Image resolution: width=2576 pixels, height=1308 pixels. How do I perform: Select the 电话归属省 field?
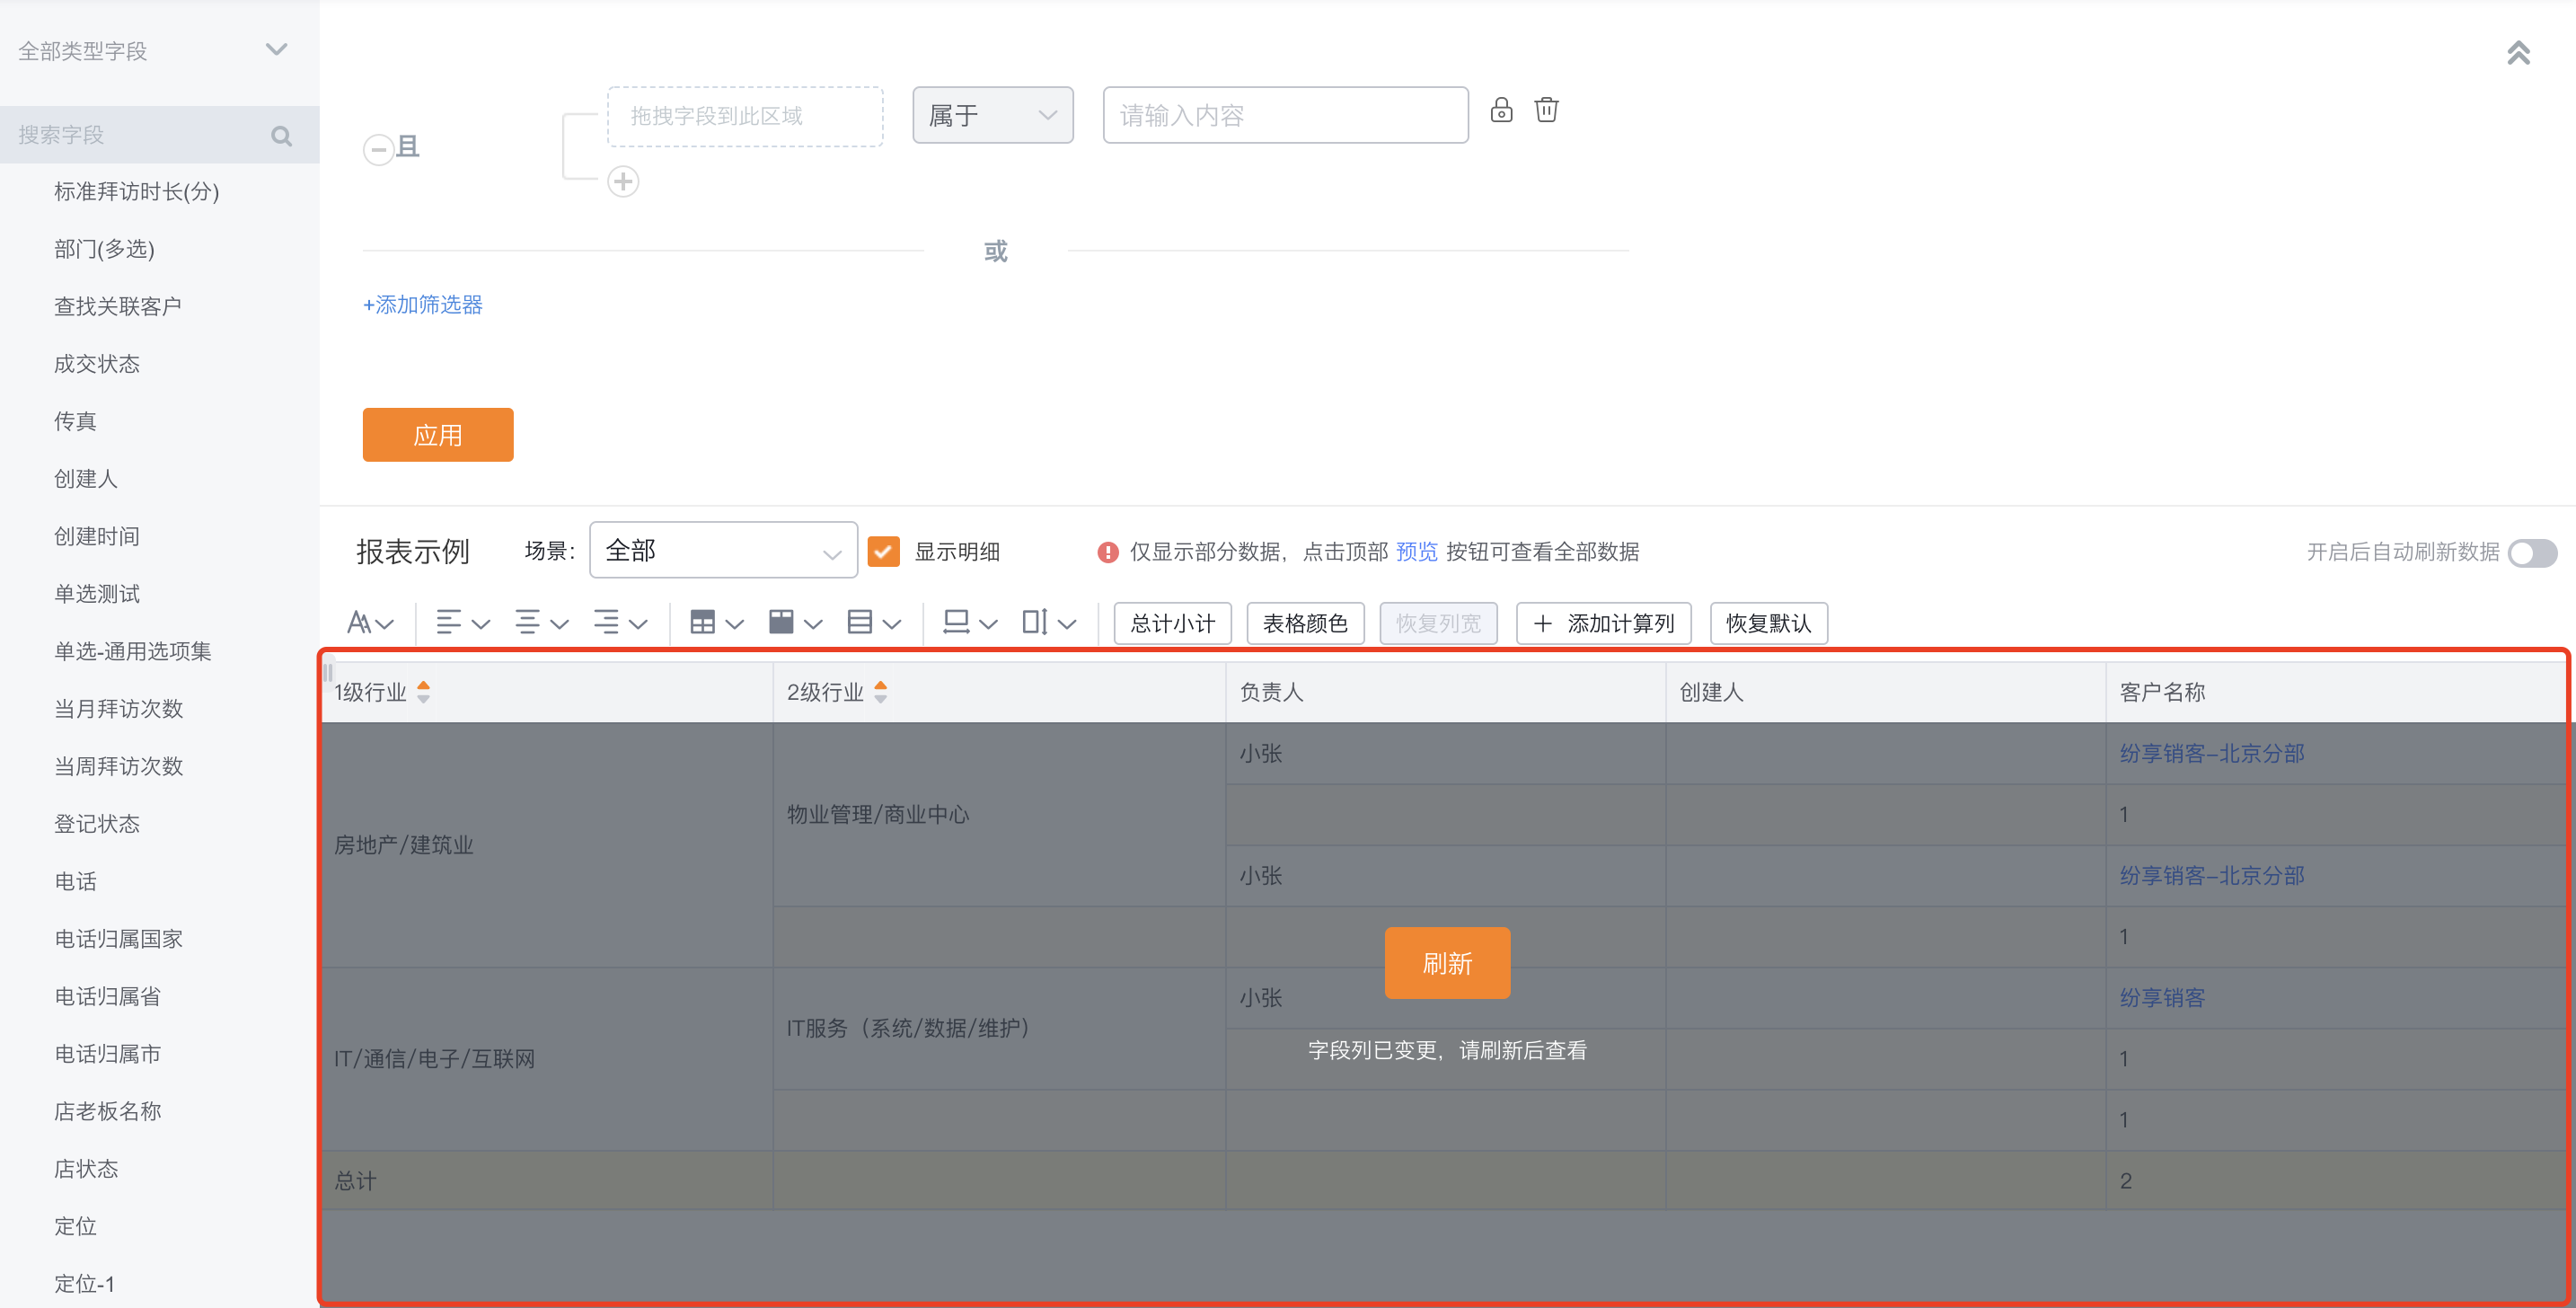[107, 997]
